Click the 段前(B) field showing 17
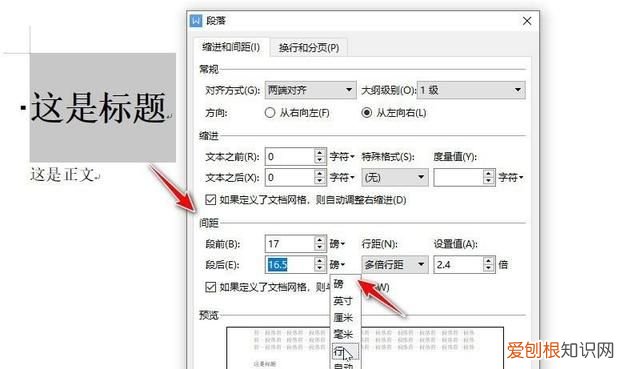The width and height of the screenshot is (640, 369). click(x=289, y=244)
